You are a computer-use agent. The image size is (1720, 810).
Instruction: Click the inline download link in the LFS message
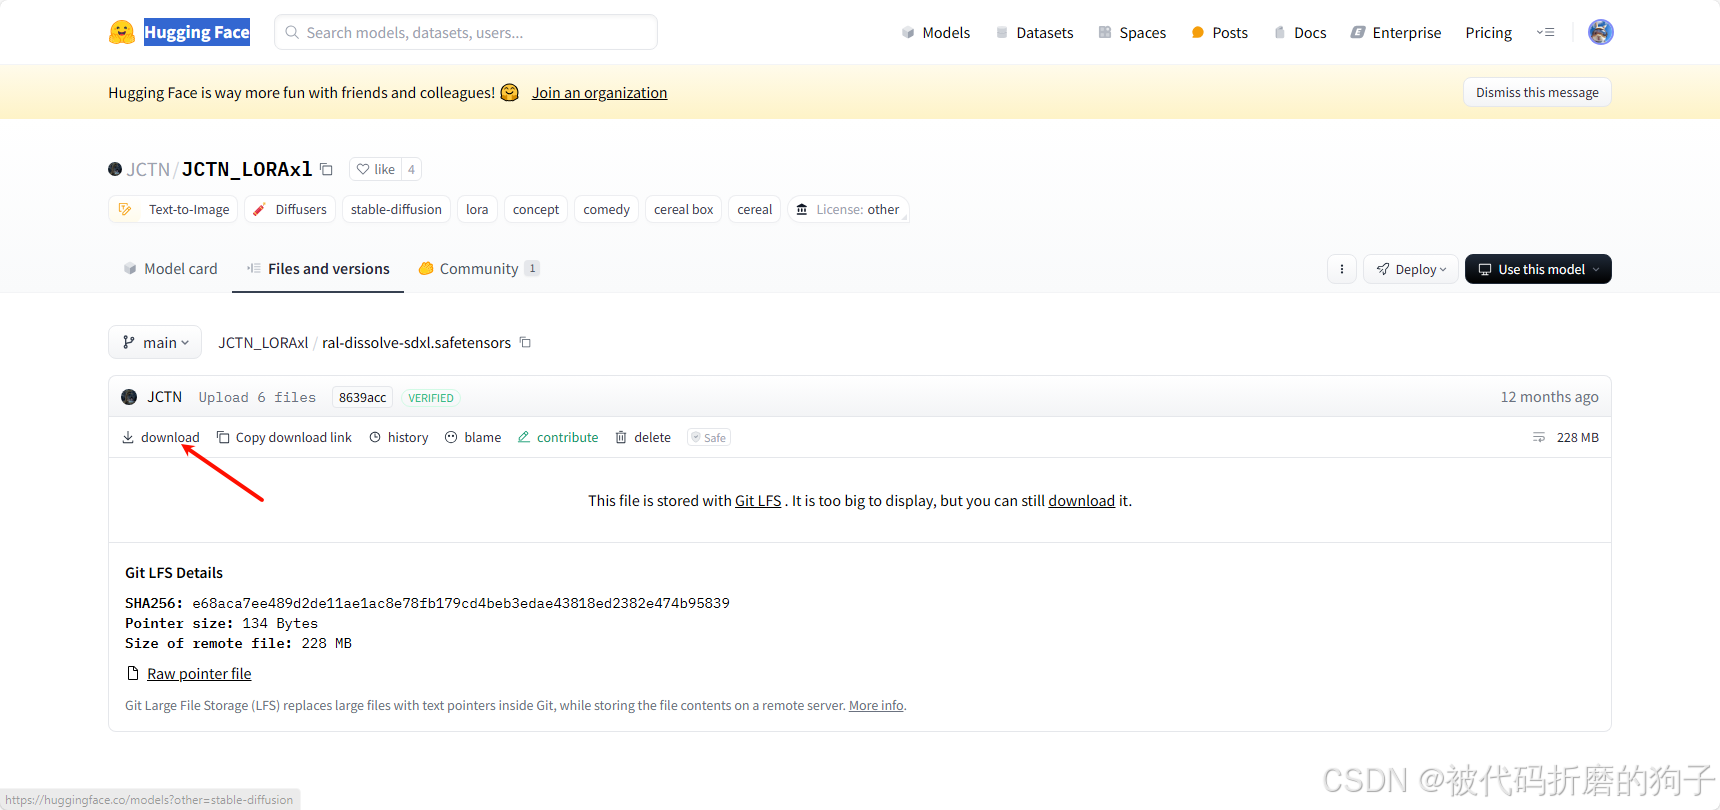1081,500
